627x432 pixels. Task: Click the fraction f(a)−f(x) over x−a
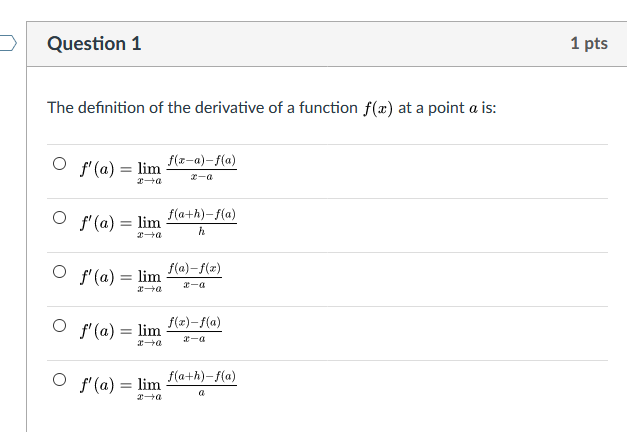click(194, 276)
